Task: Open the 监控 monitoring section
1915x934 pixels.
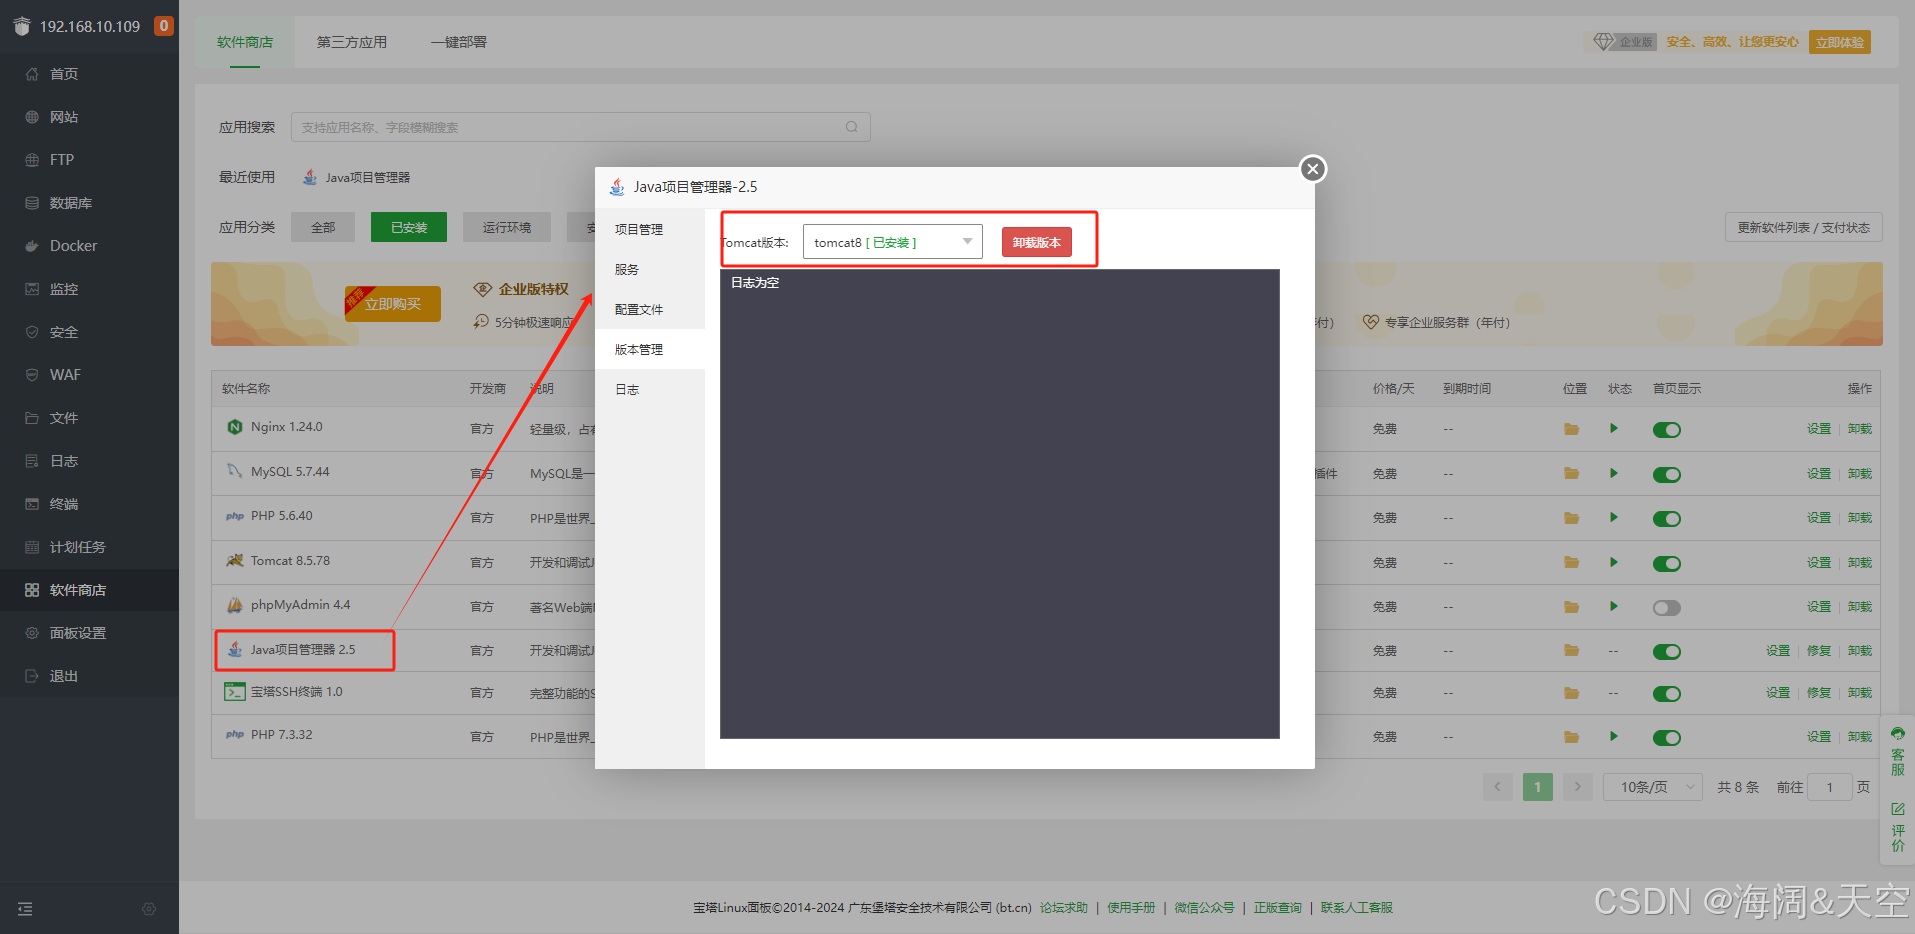Action: point(65,288)
